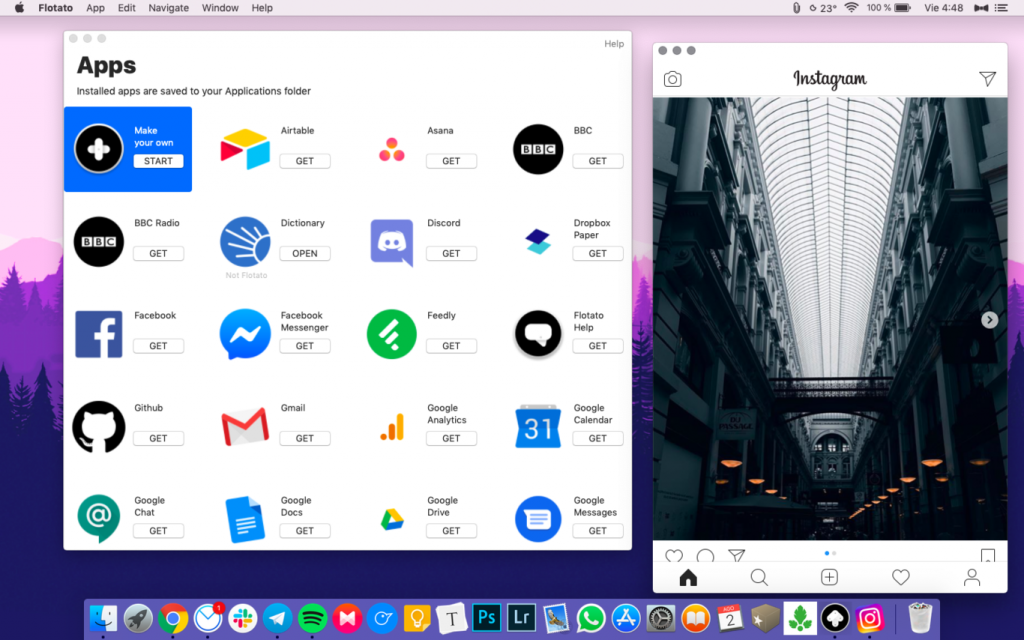Click the Google Chat icon
1024x640 pixels.
99,519
